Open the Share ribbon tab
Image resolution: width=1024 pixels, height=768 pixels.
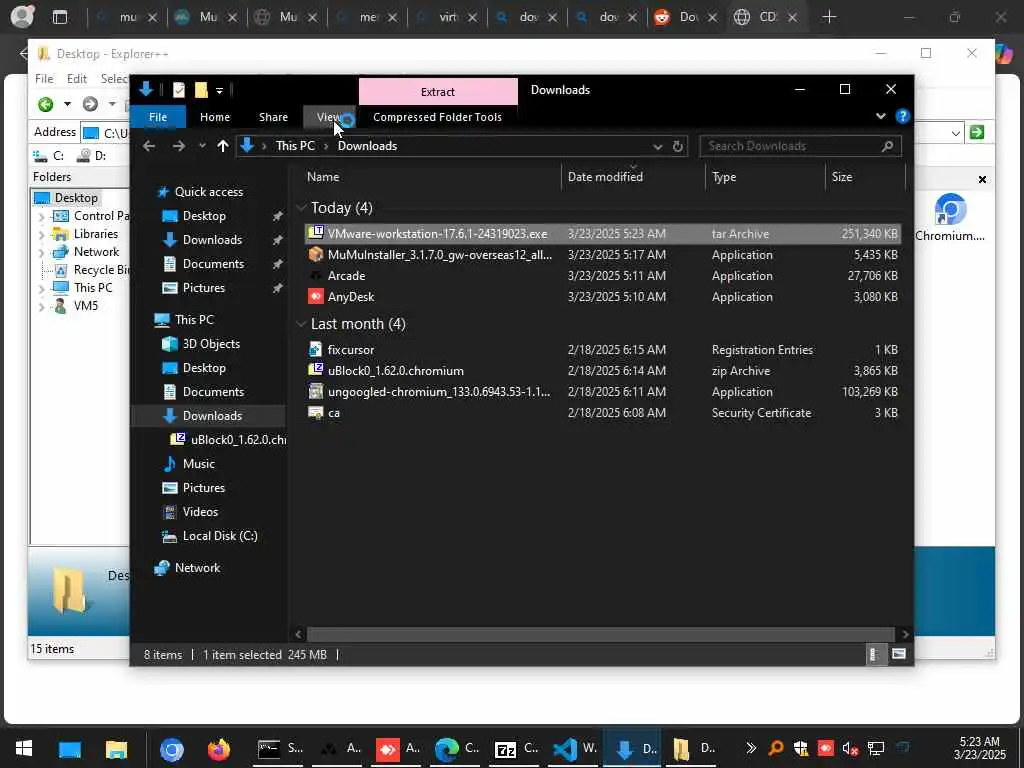pos(273,117)
